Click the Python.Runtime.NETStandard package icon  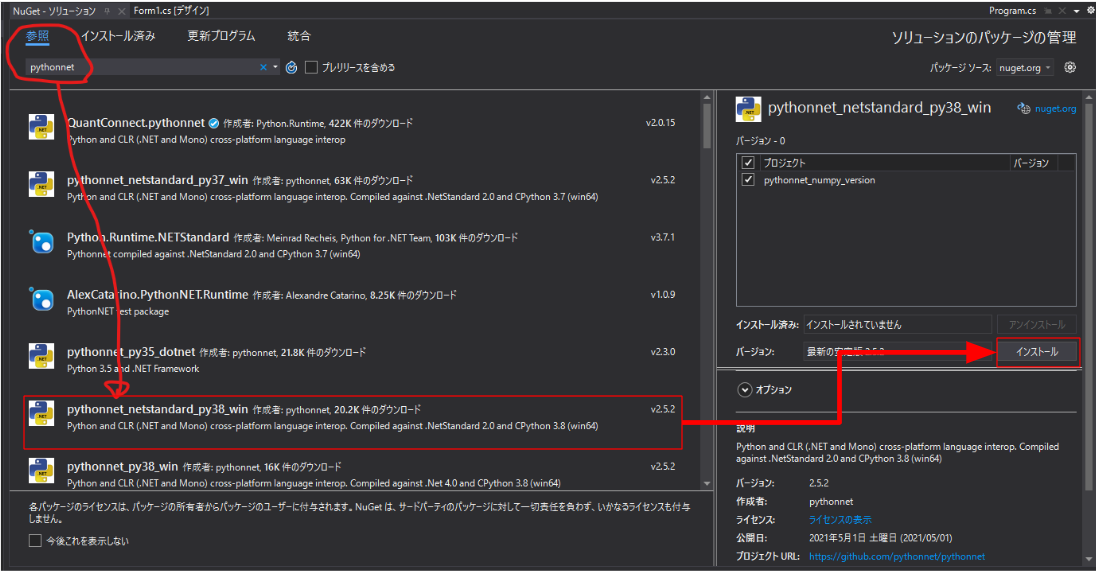[42, 243]
